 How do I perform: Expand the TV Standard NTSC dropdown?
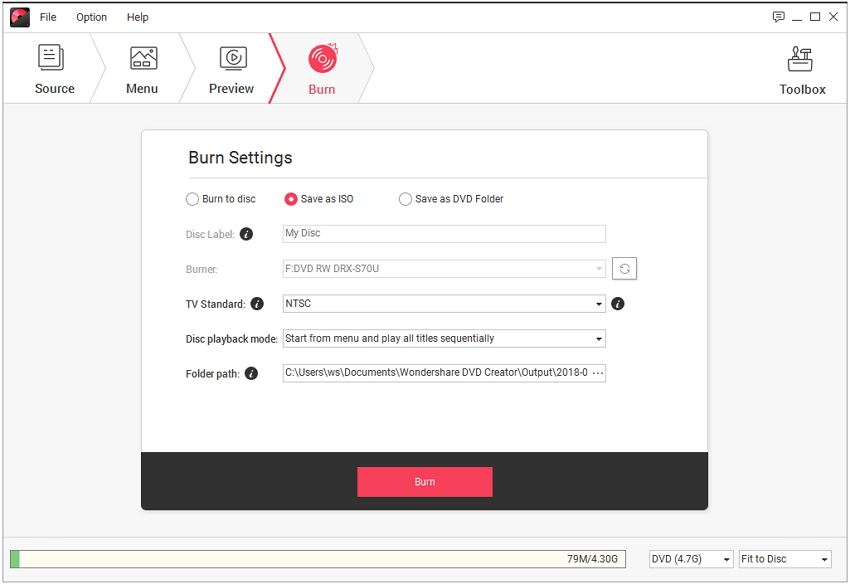[x=444, y=303]
